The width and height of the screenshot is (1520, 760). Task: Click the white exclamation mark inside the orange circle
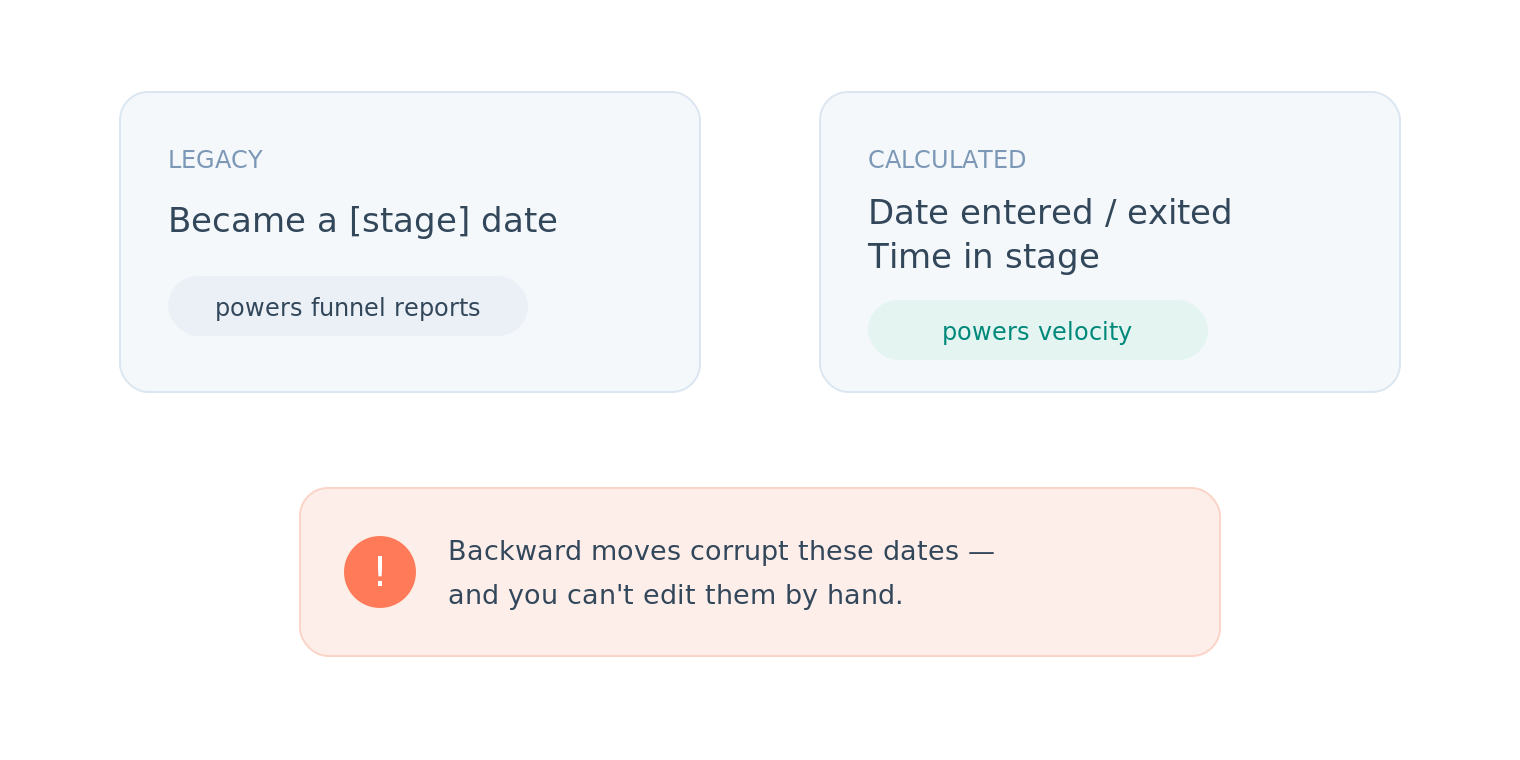click(x=380, y=572)
